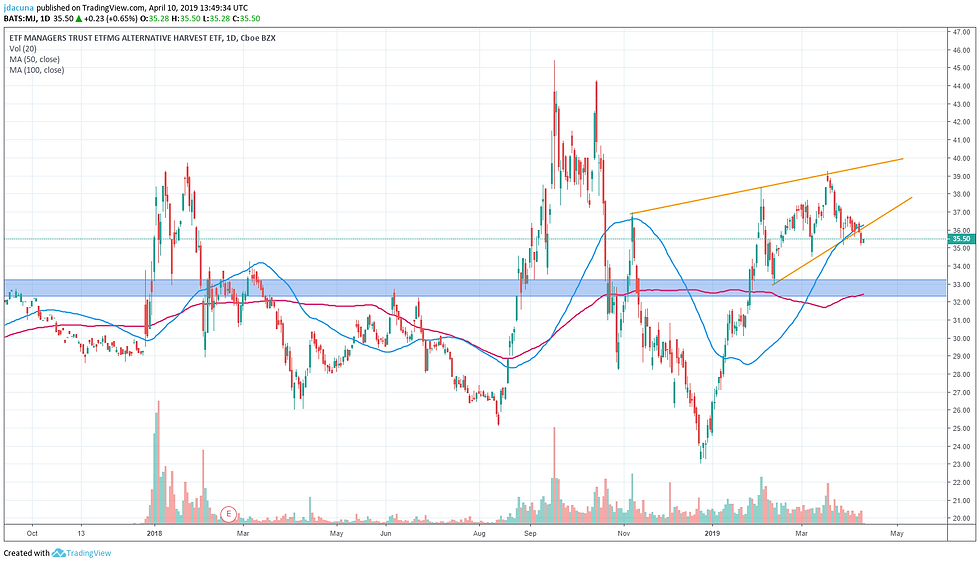Click the blue horizontal support zone rectangle
Screen dimensions: 980x564
[x=475, y=288]
